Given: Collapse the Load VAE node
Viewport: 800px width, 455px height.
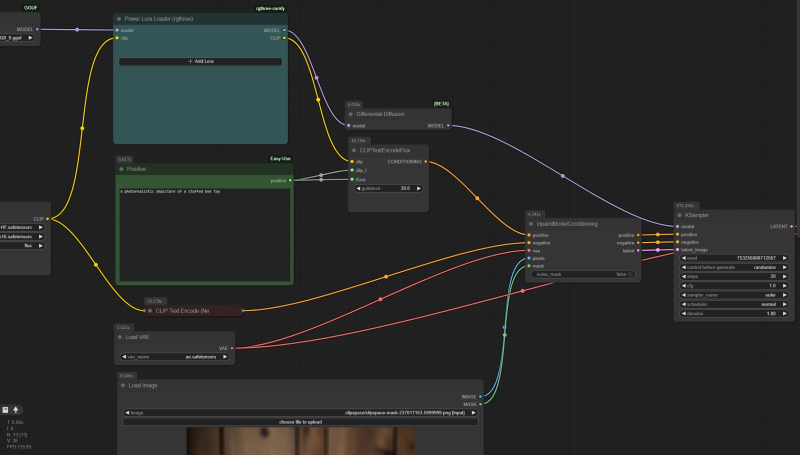Looking at the screenshot, I should [x=120, y=337].
